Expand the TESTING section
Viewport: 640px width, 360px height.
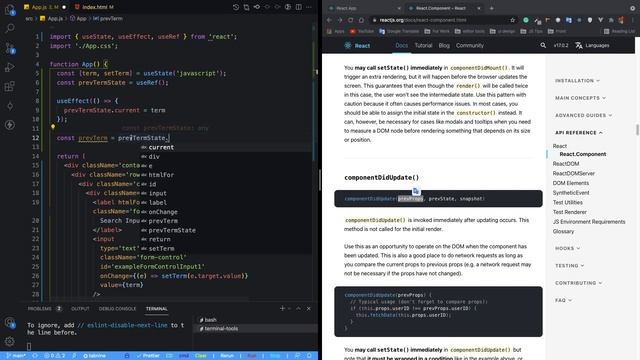coord(569,266)
